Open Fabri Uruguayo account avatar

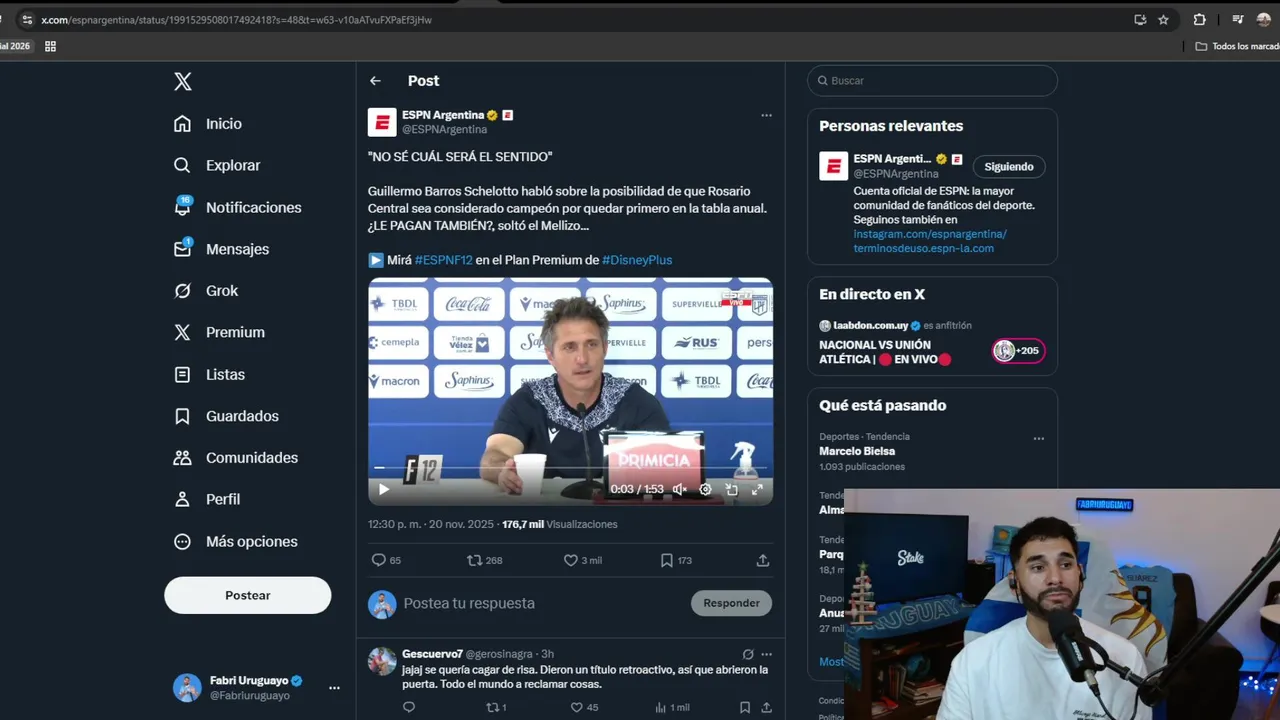tap(187, 688)
